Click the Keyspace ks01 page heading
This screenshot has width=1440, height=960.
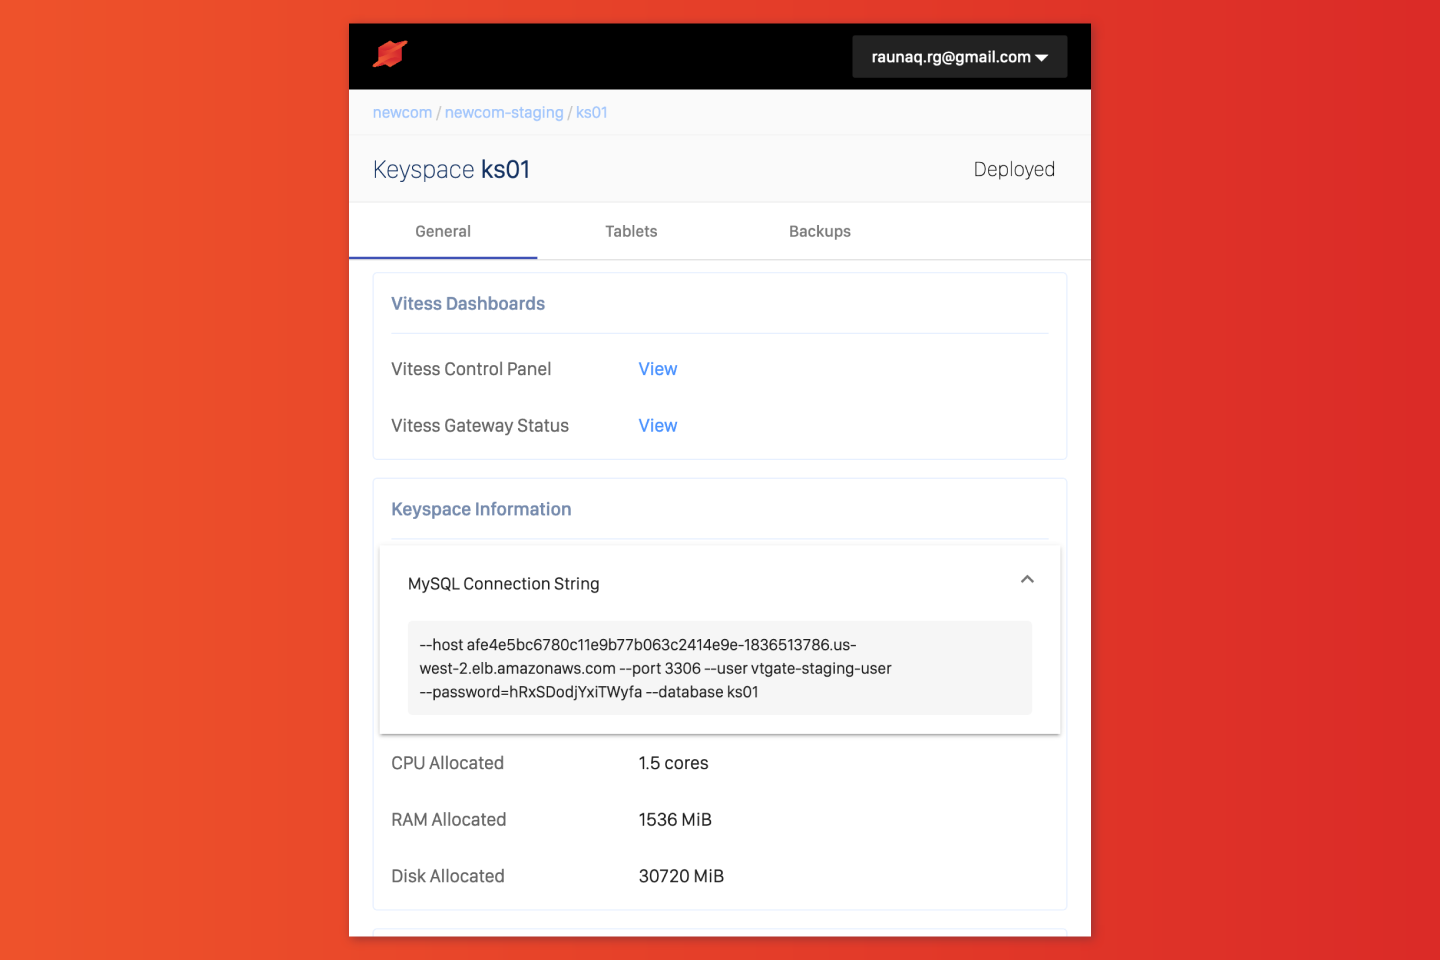(x=451, y=170)
